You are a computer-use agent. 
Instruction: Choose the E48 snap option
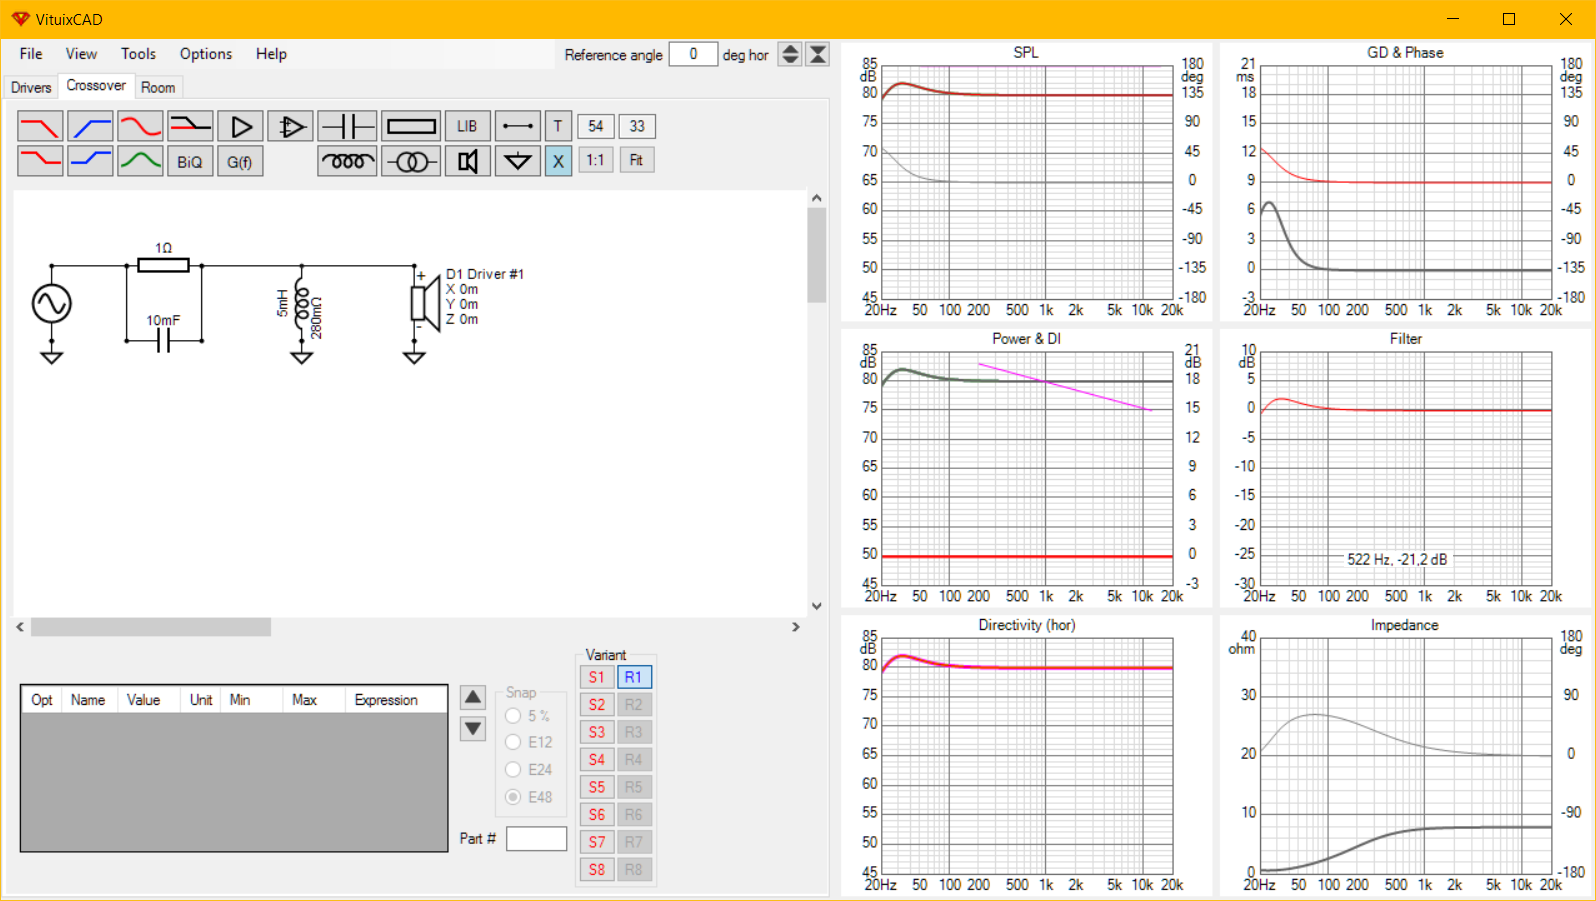514,797
